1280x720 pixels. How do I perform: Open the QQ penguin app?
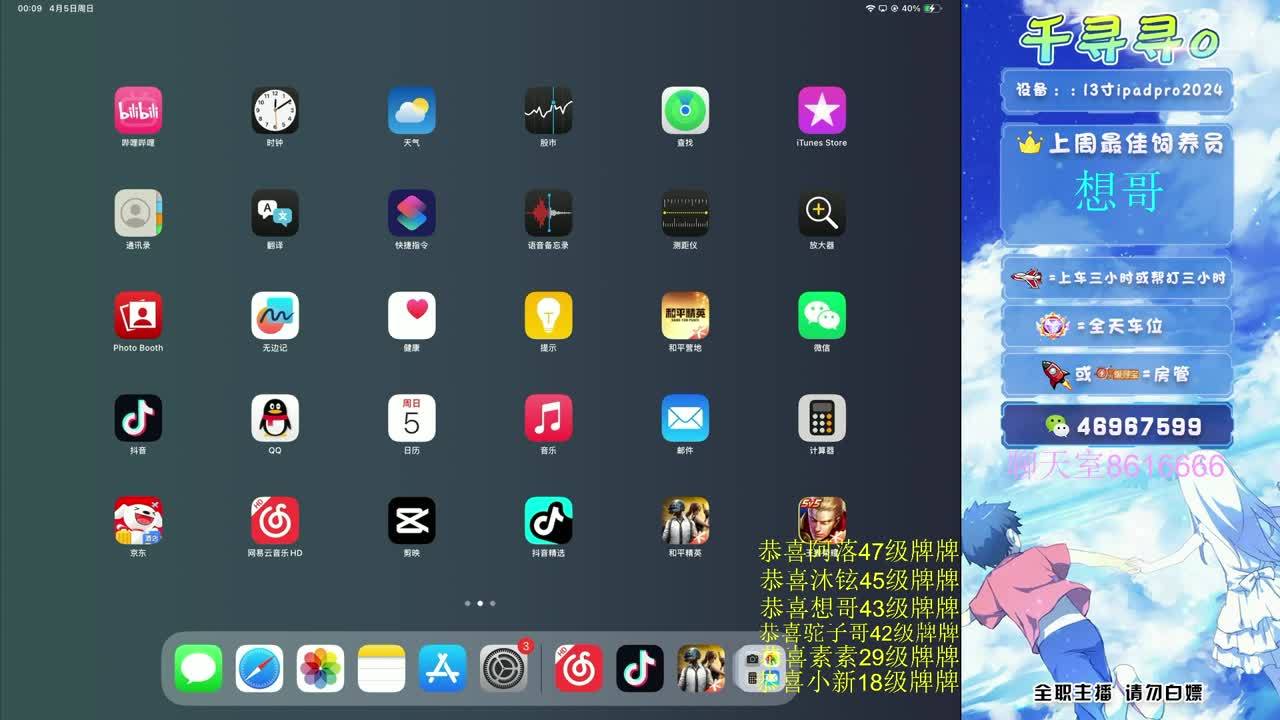(x=275, y=418)
